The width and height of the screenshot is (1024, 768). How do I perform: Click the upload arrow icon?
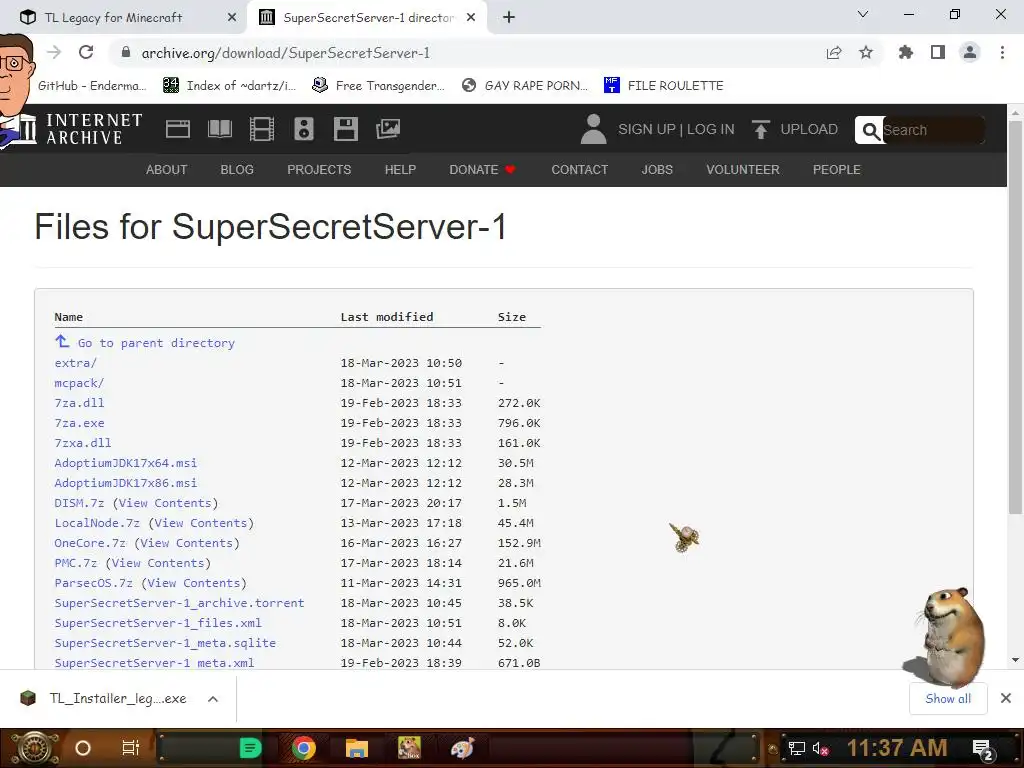[760, 129]
